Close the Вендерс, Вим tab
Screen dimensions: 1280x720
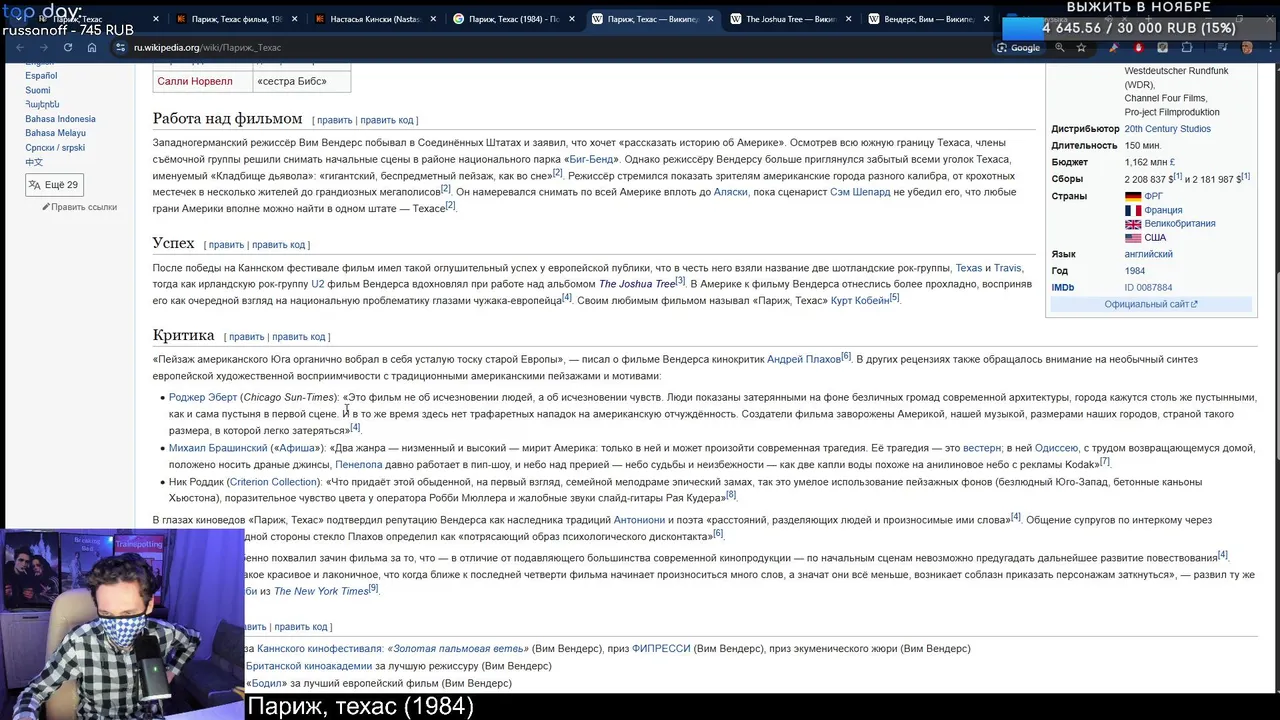(x=986, y=19)
